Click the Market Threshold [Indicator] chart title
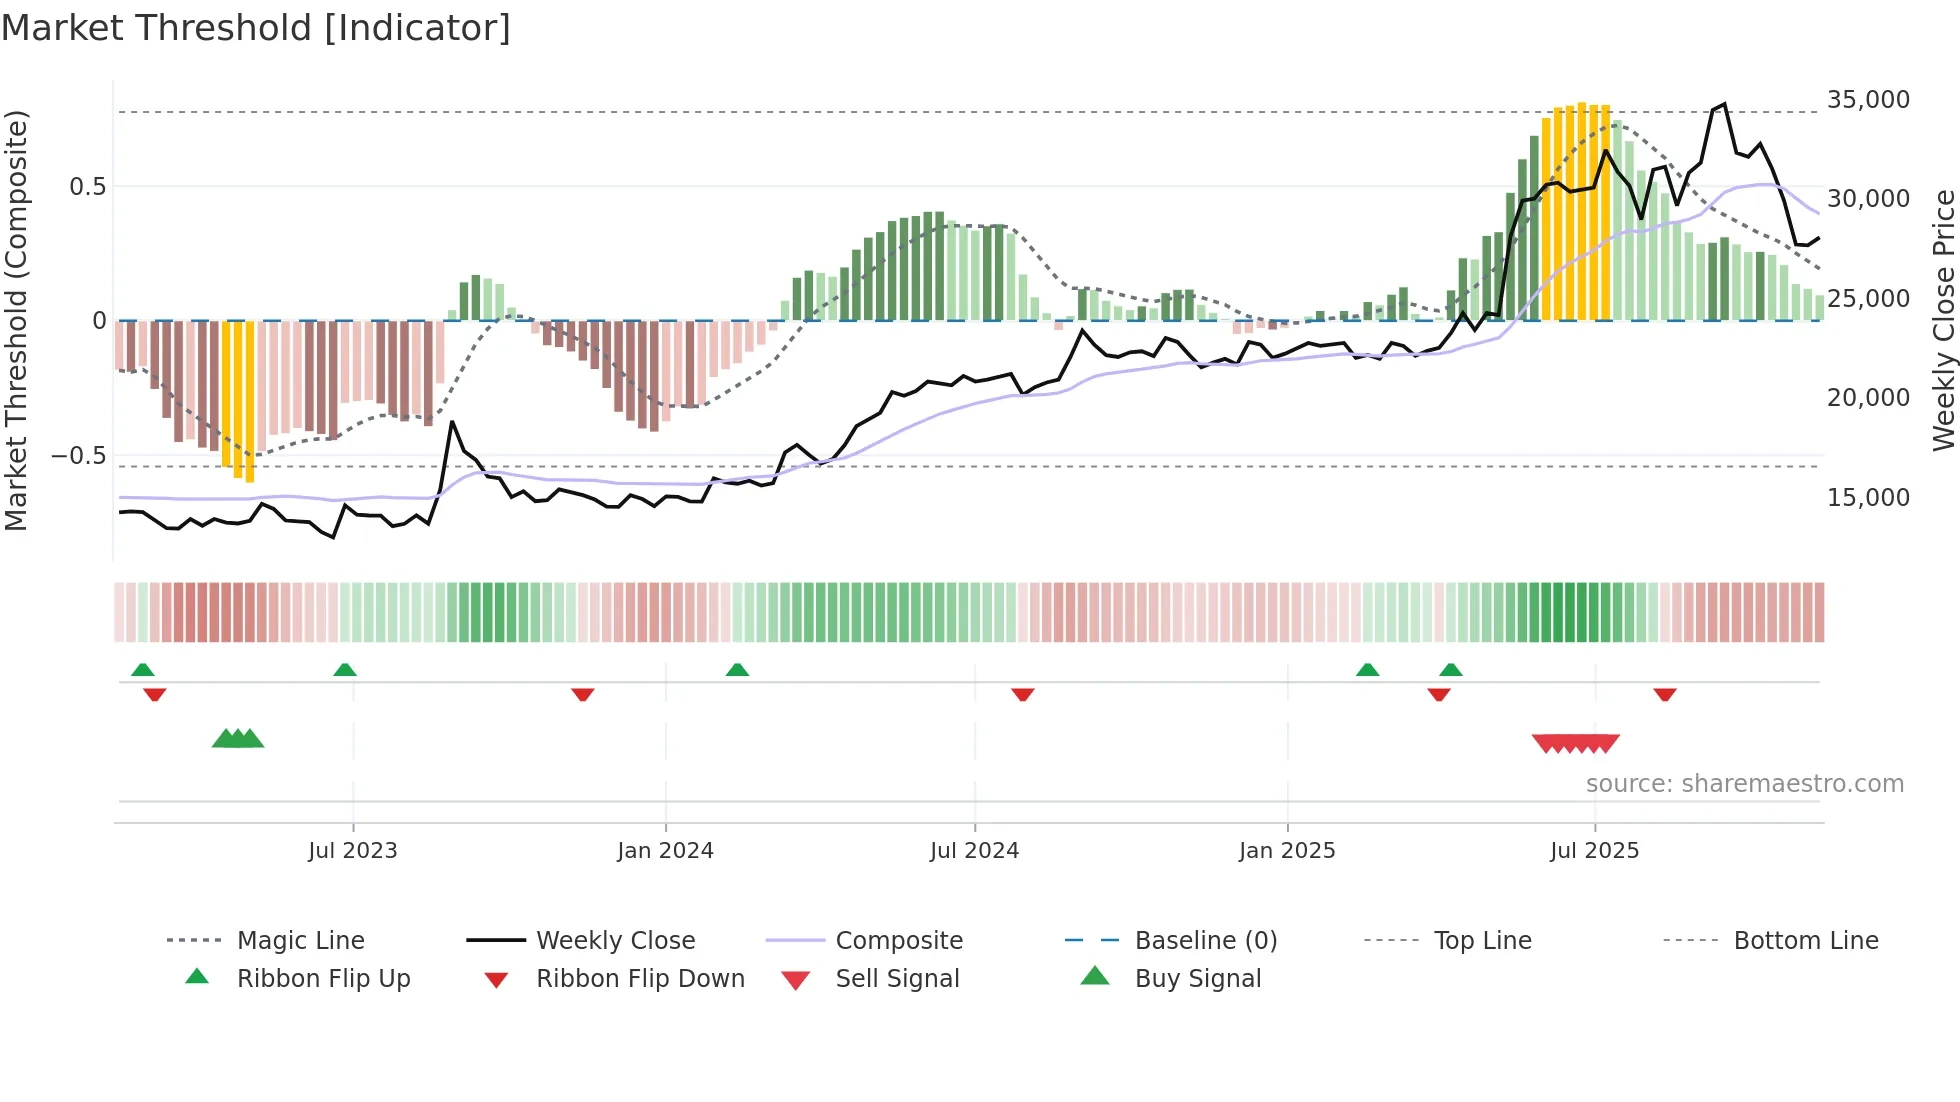 [x=256, y=28]
